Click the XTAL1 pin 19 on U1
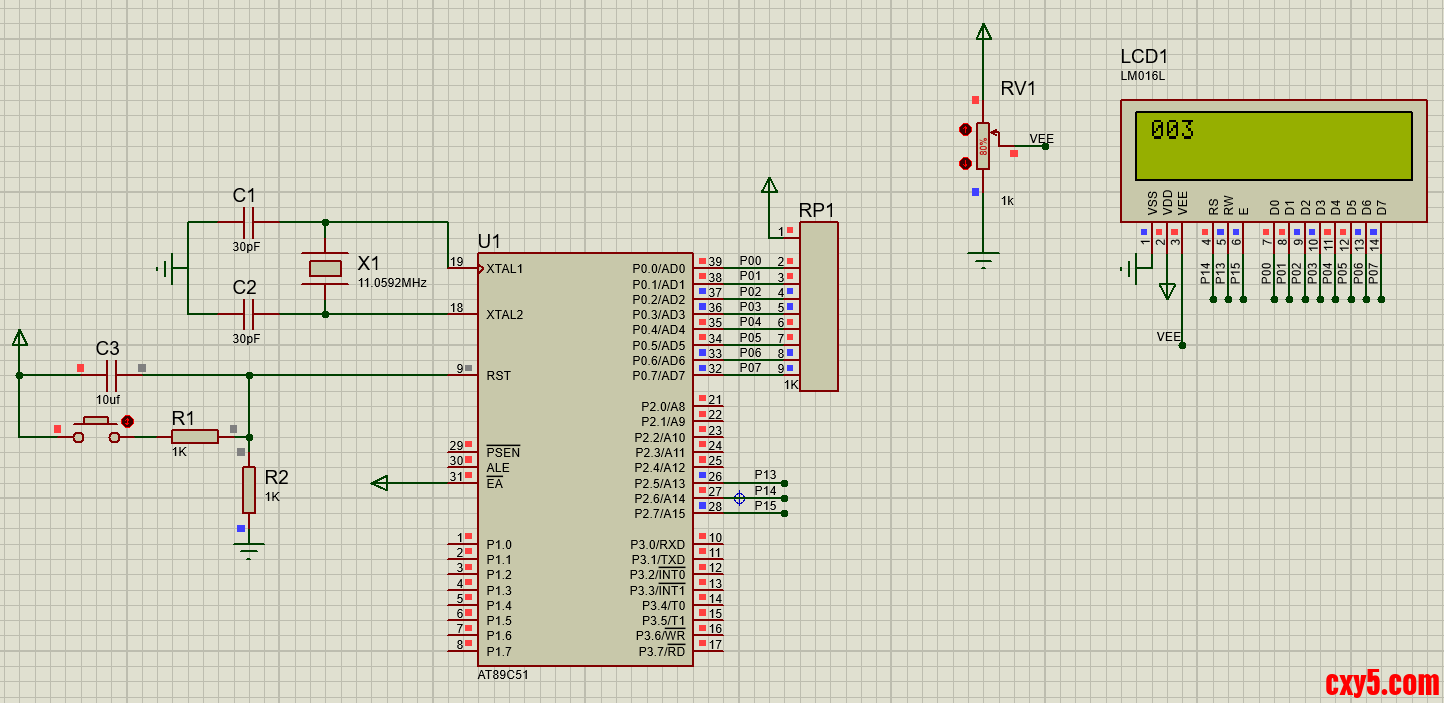Screen dimensions: 1444x703 click(462, 268)
